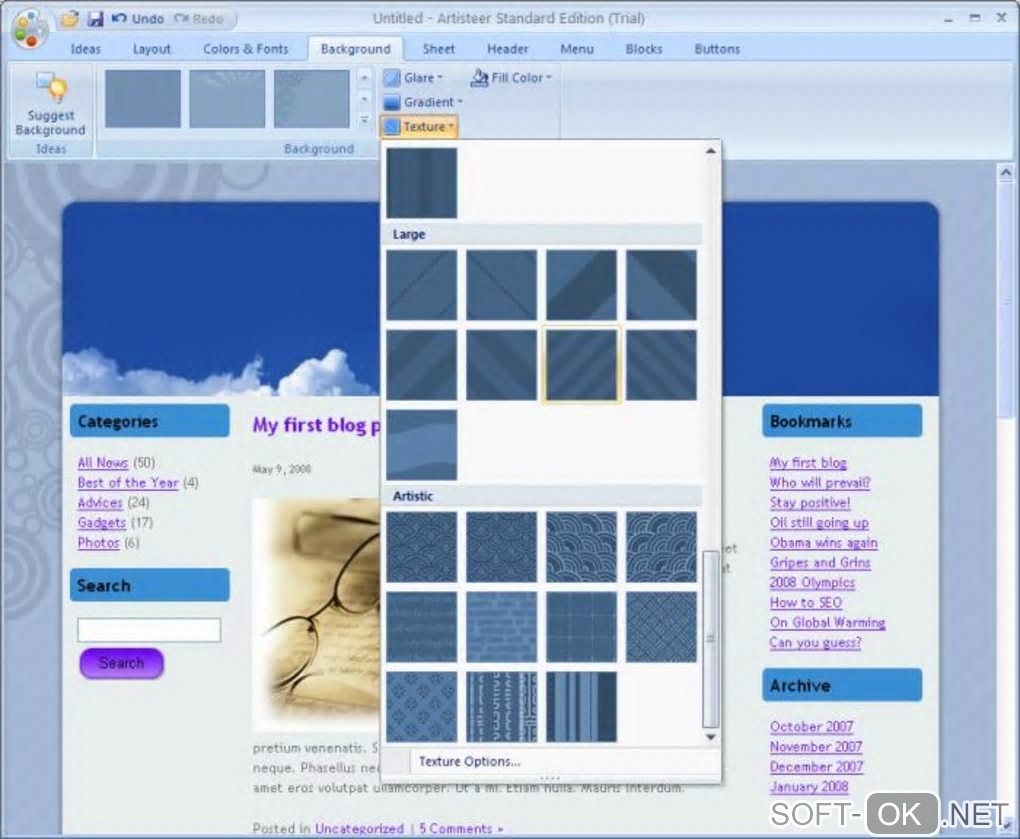The image size is (1020, 839).
Task: Choose the first Artistic scales texture
Action: click(422, 547)
